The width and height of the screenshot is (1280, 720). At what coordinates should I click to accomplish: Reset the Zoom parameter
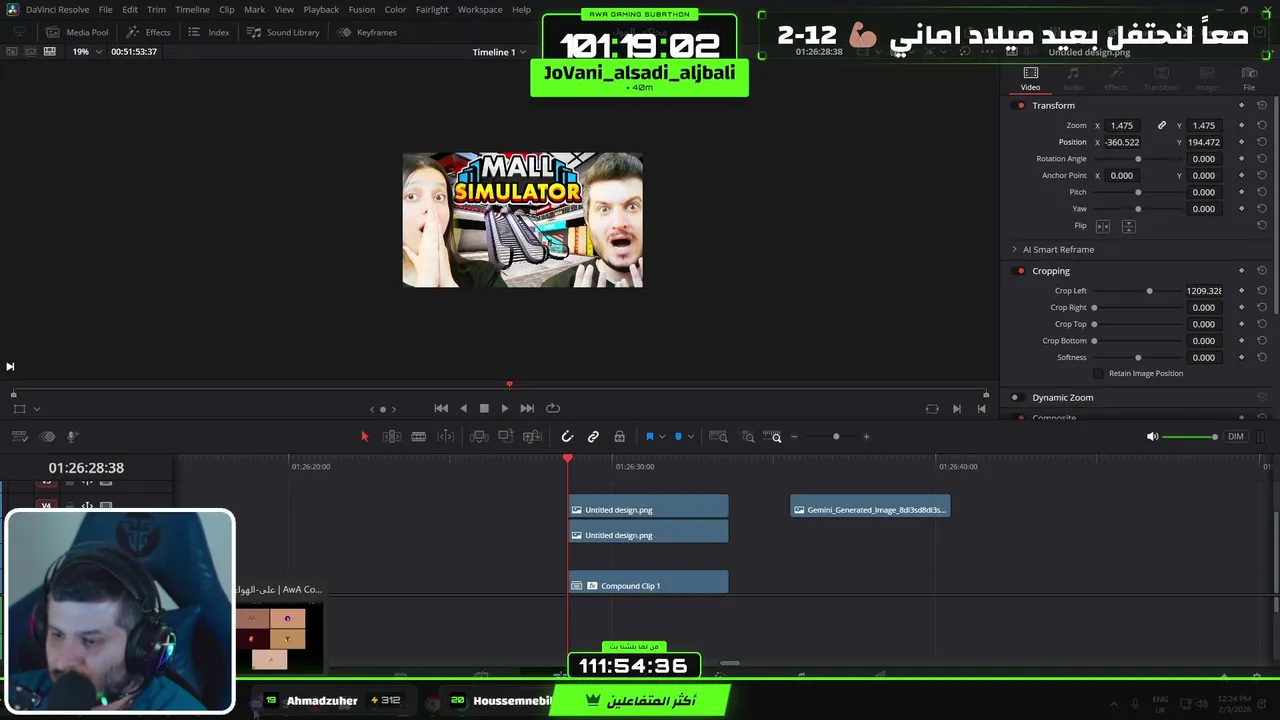coord(1262,126)
